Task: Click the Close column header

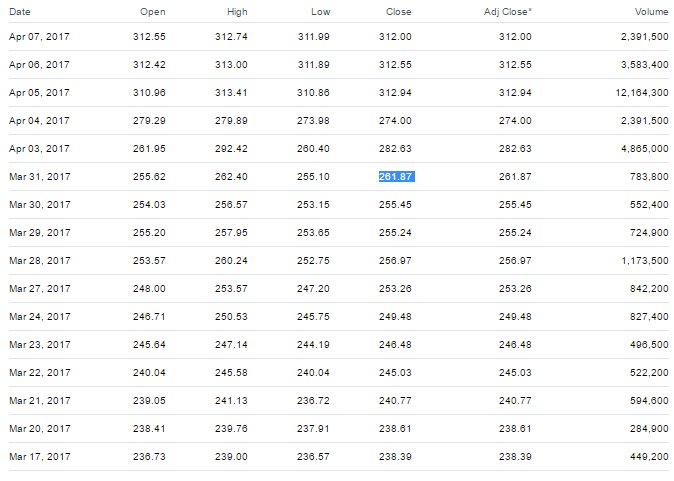Action: coord(398,12)
